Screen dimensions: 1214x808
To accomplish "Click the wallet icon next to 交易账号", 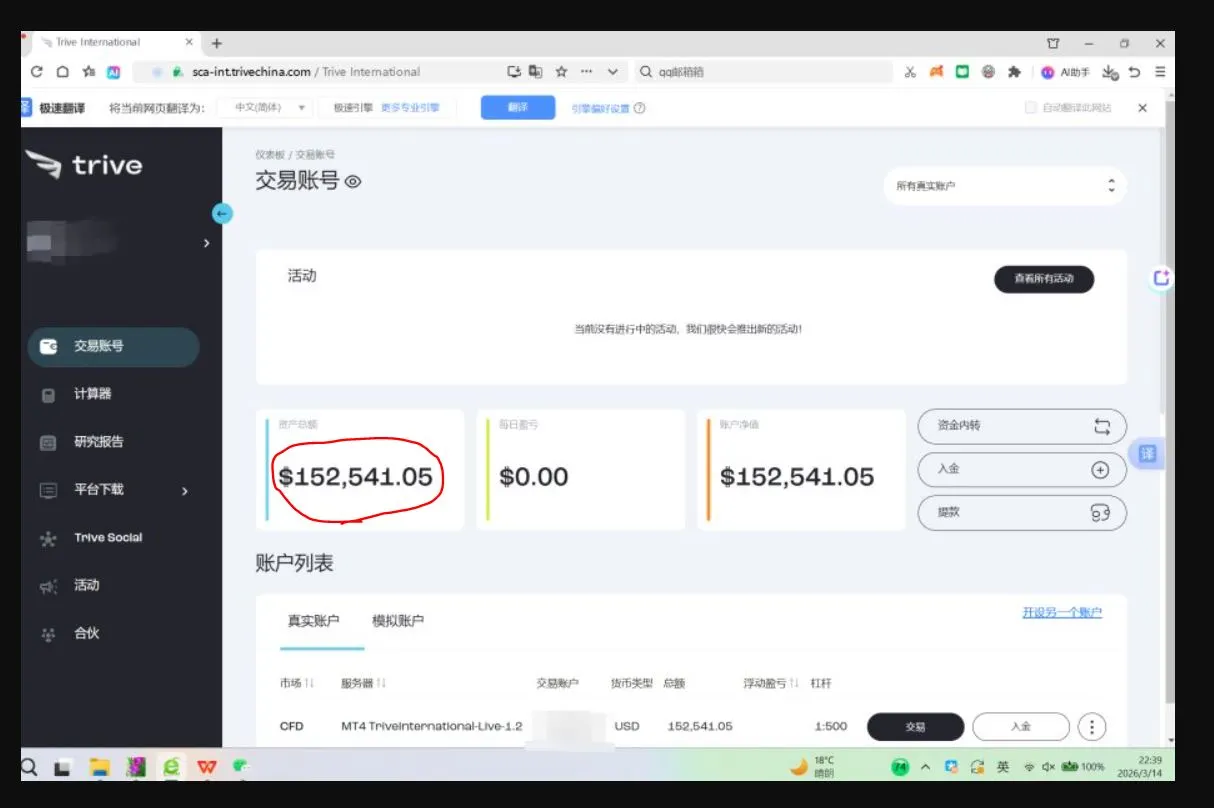I will click(x=48, y=347).
